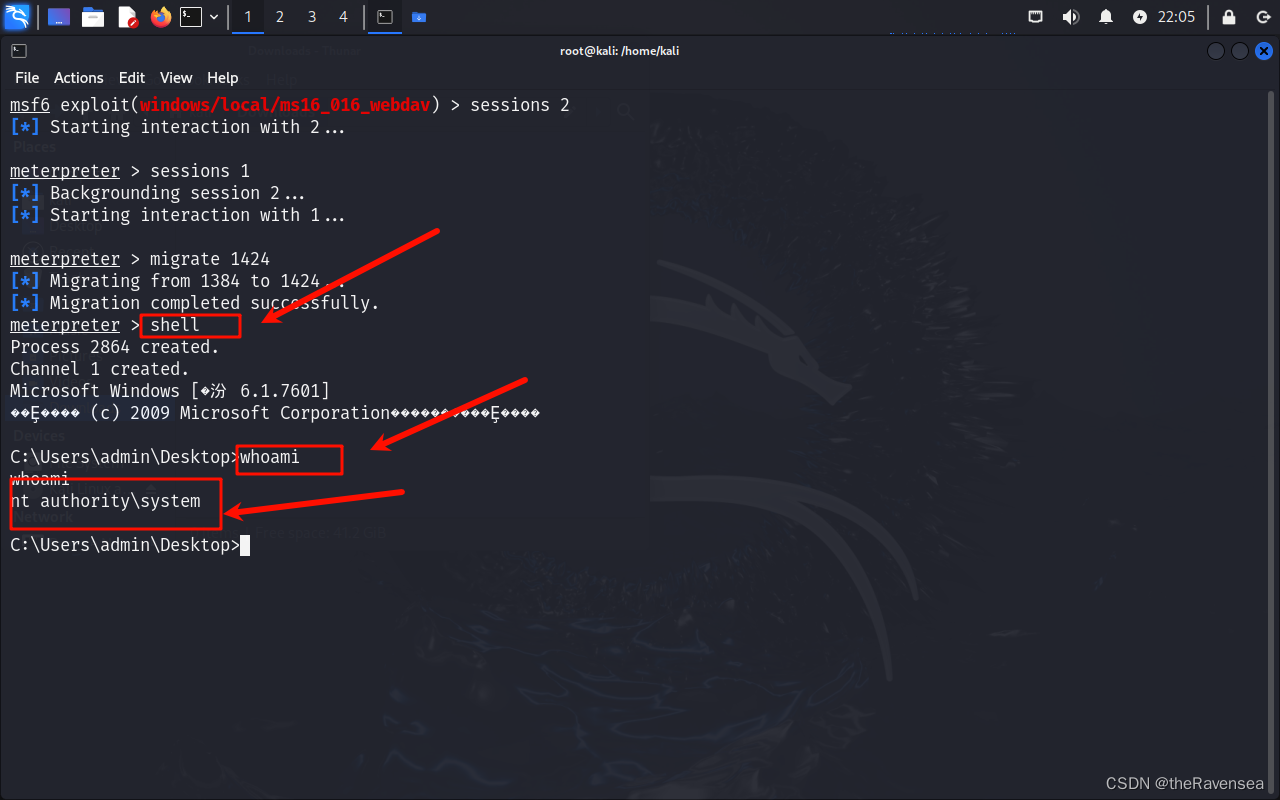1280x800 pixels.
Task: Open the volume control icon
Action: [1071, 17]
